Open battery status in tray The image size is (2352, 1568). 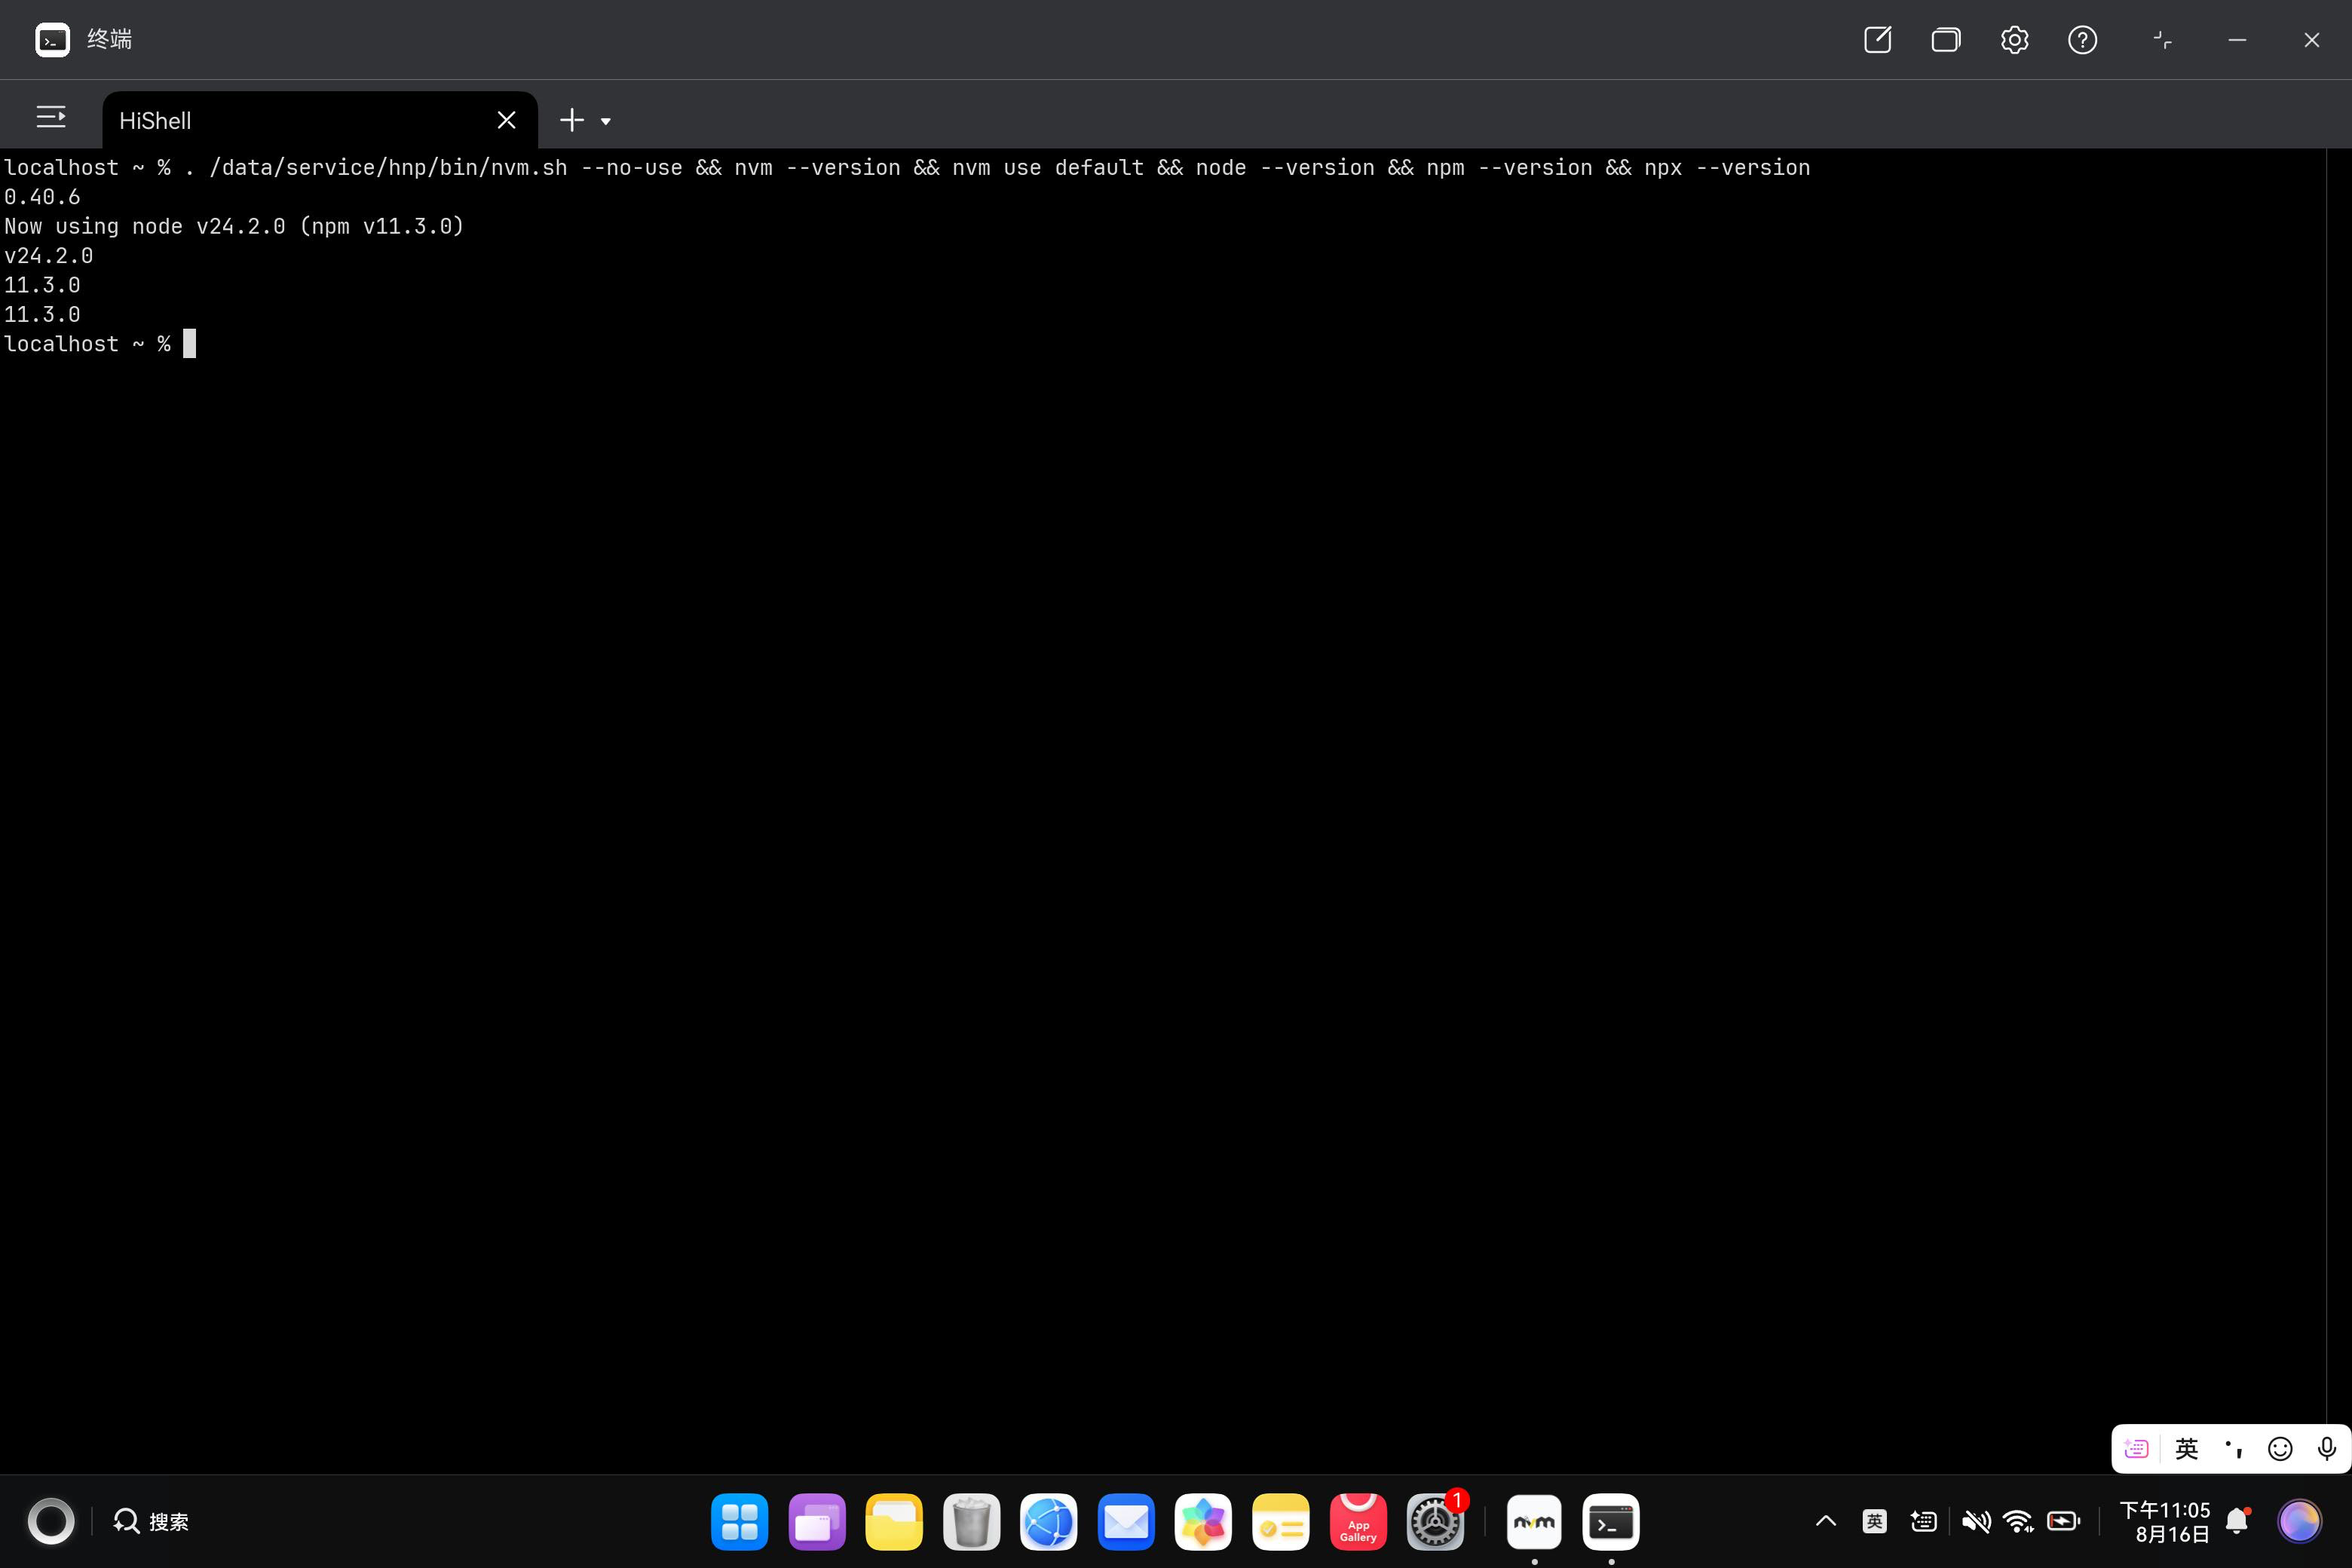point(2063,1521)
